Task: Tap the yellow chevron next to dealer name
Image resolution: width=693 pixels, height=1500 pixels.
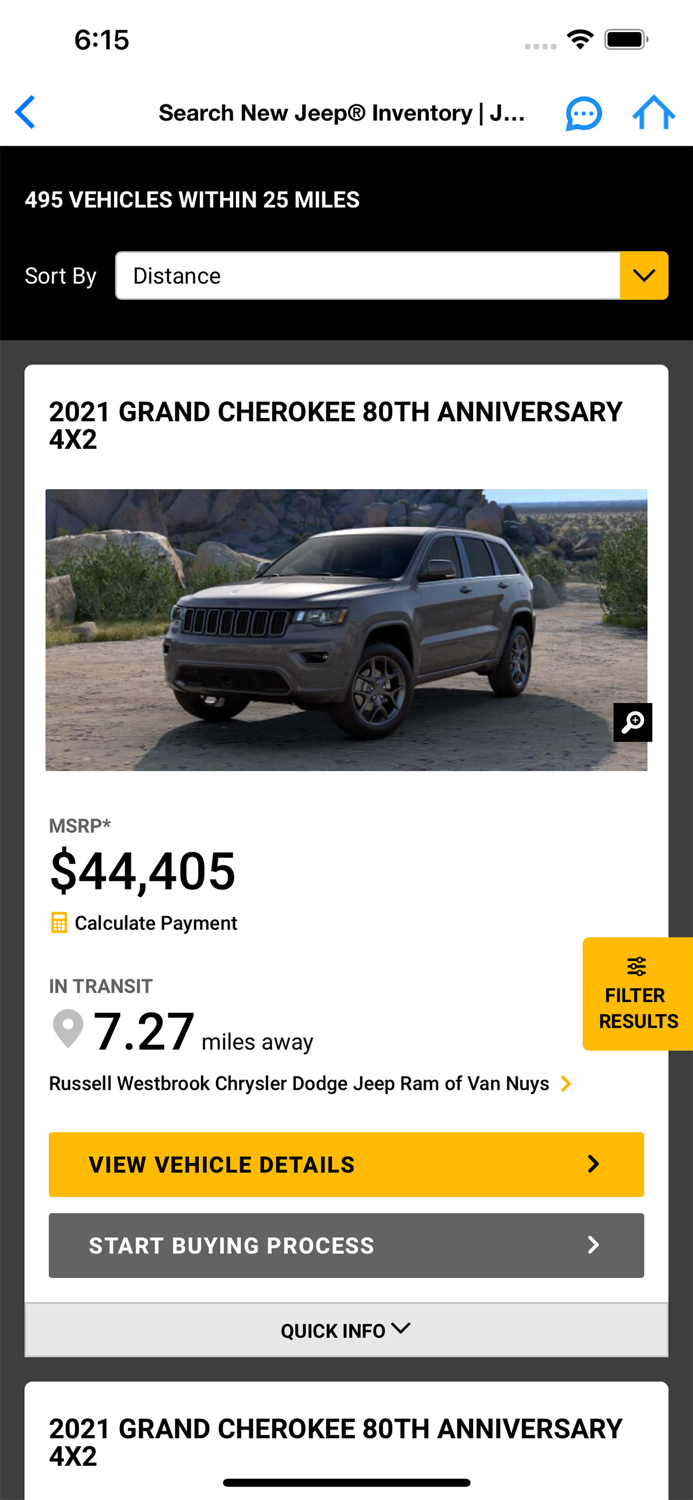Action: click(566, 1083)
